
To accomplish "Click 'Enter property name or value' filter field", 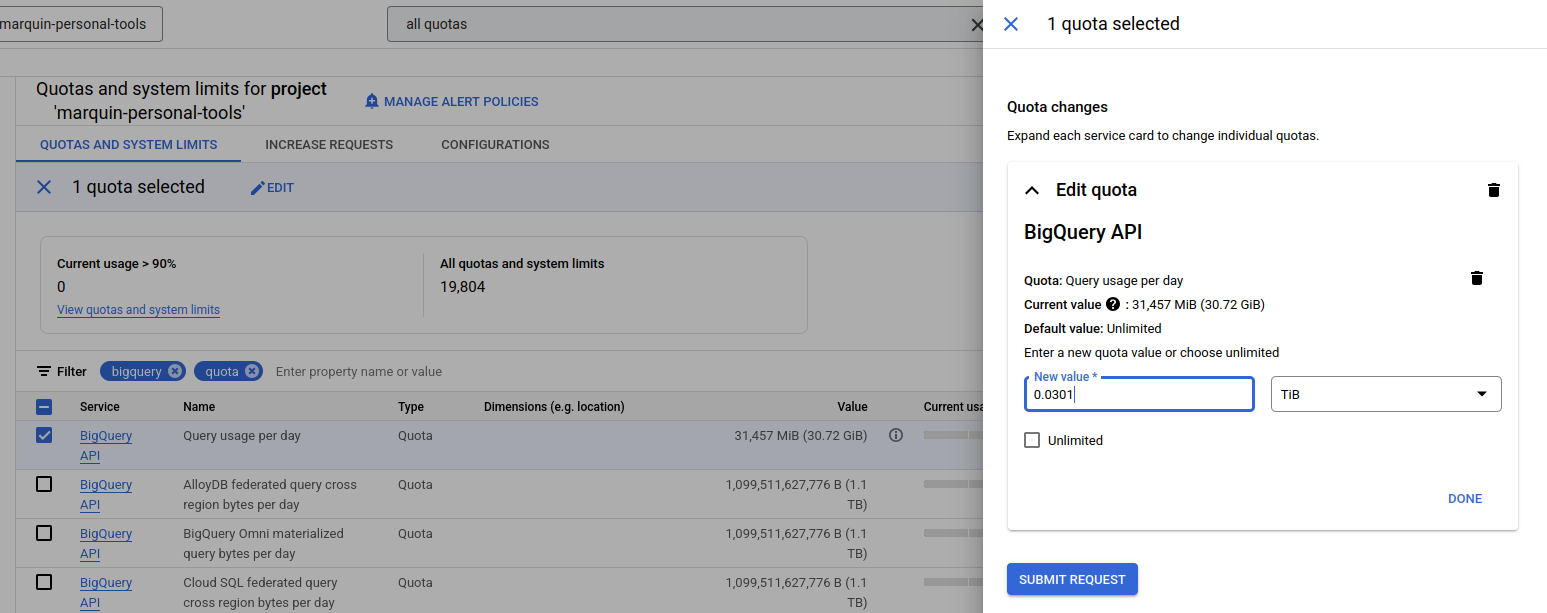I will 359,372.
